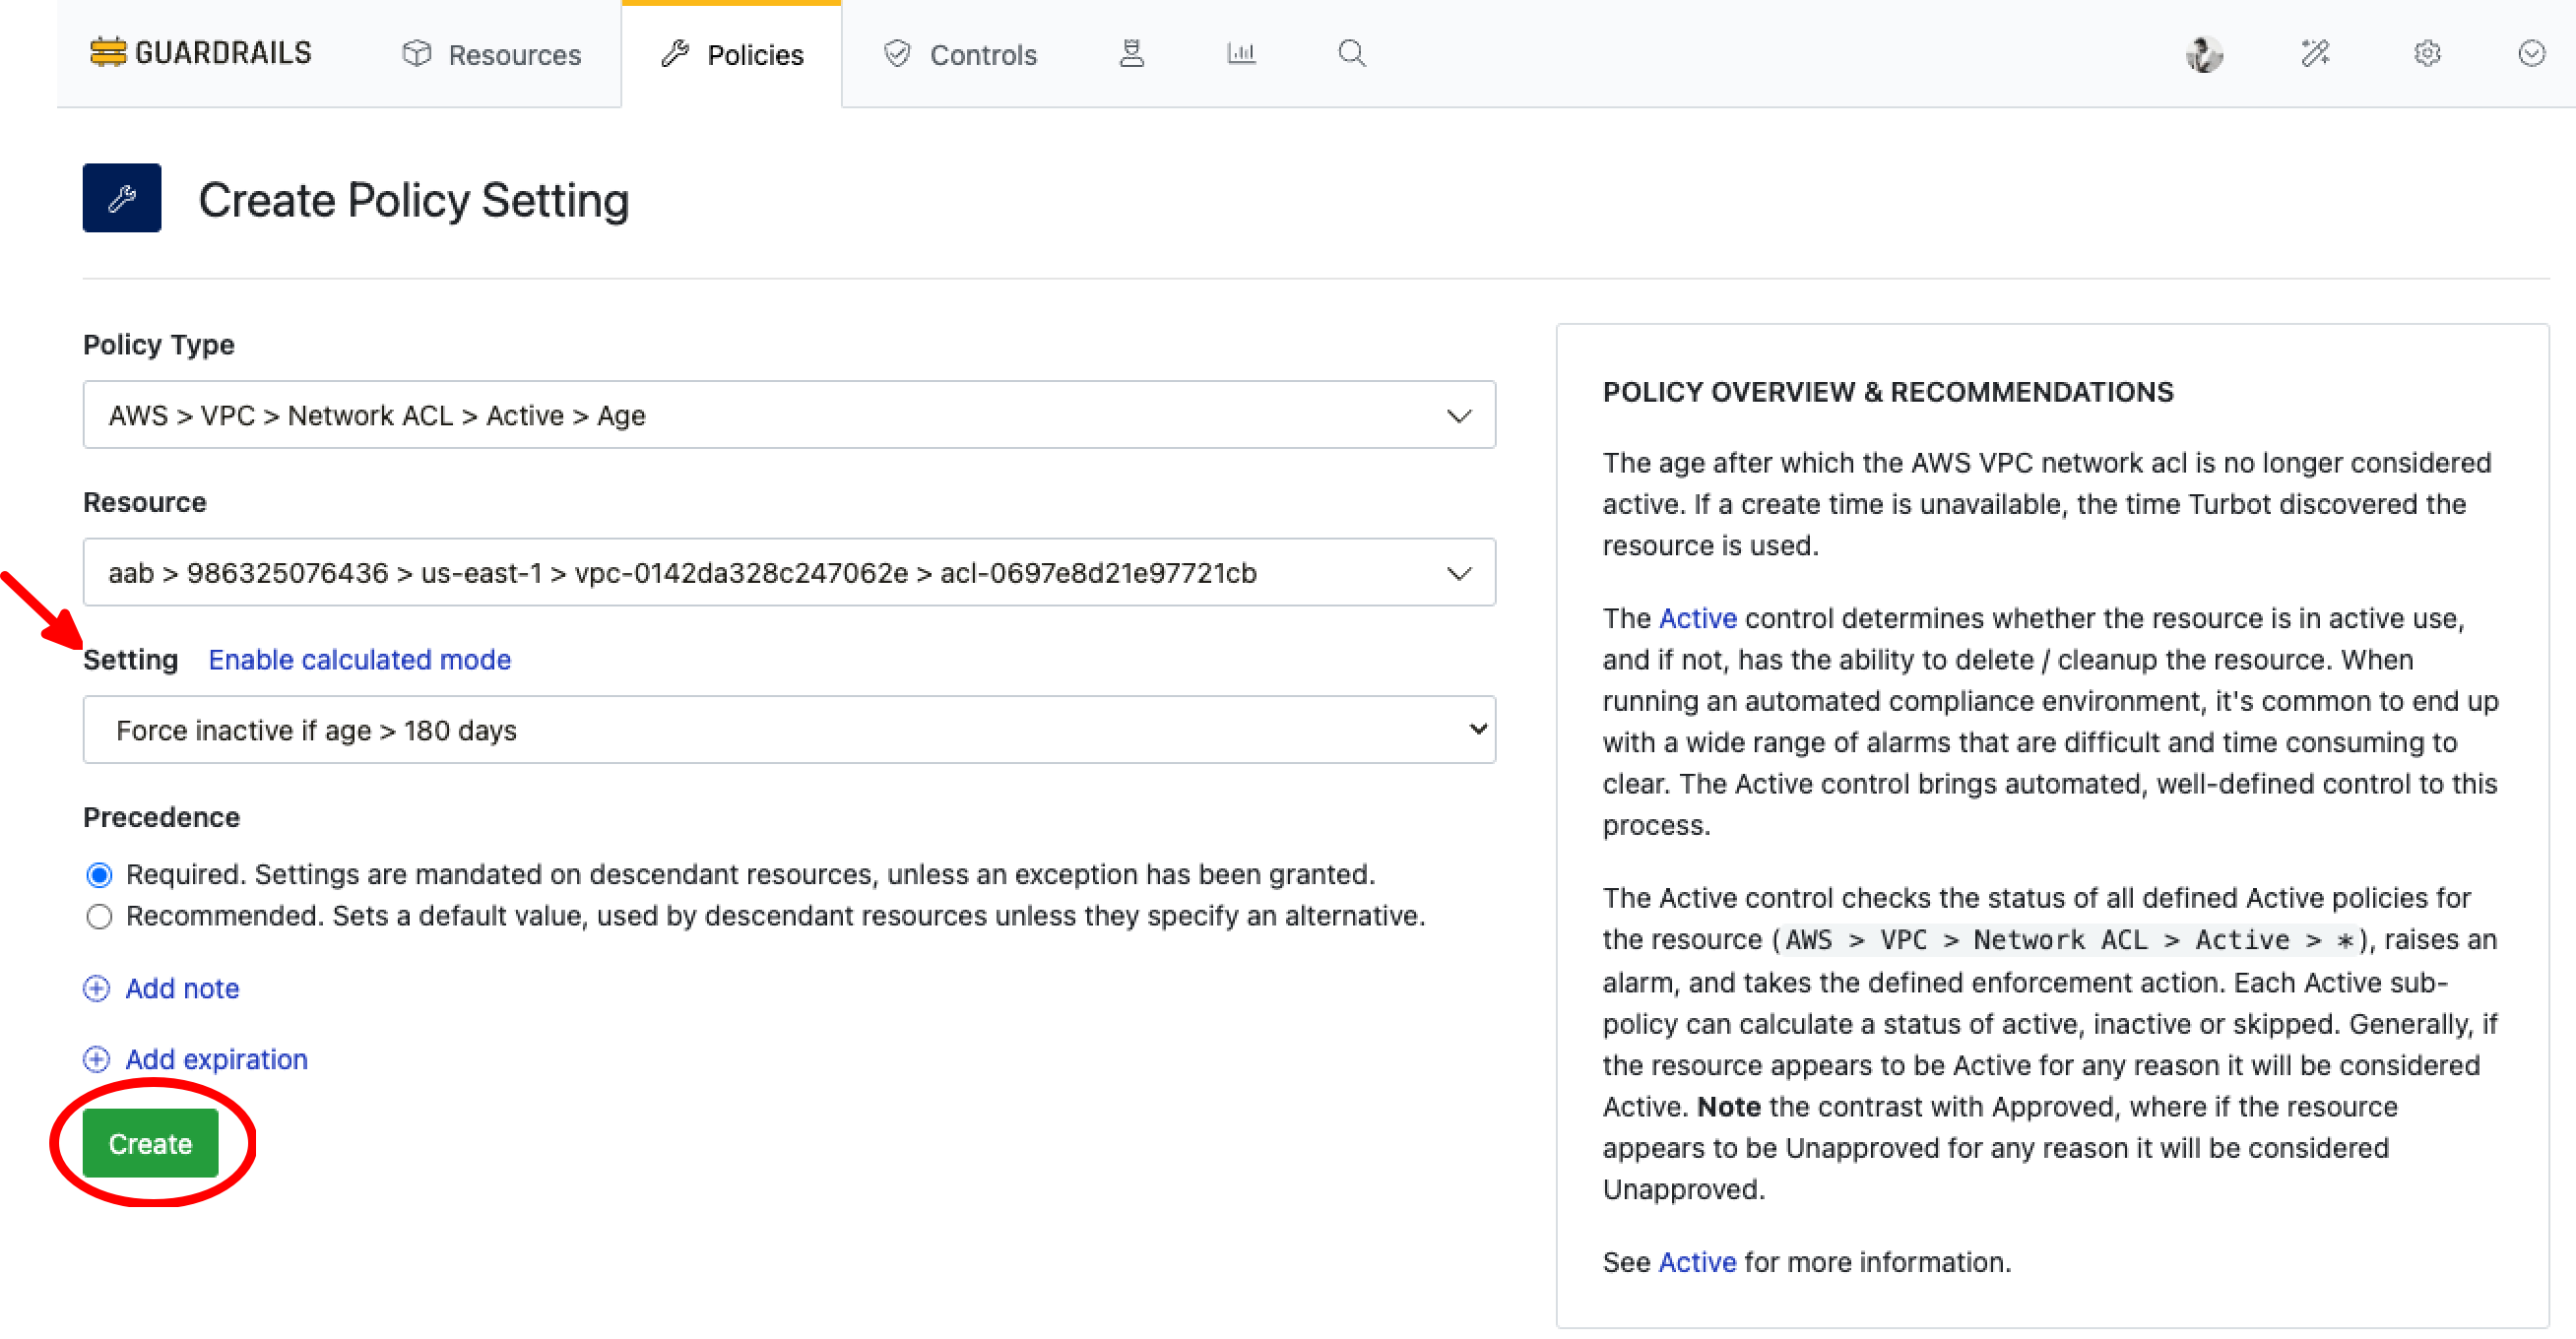The width and height of the screenshot is (2576, 1339).
Task: Click the Add note plus icon
Action: pos(96,988)
